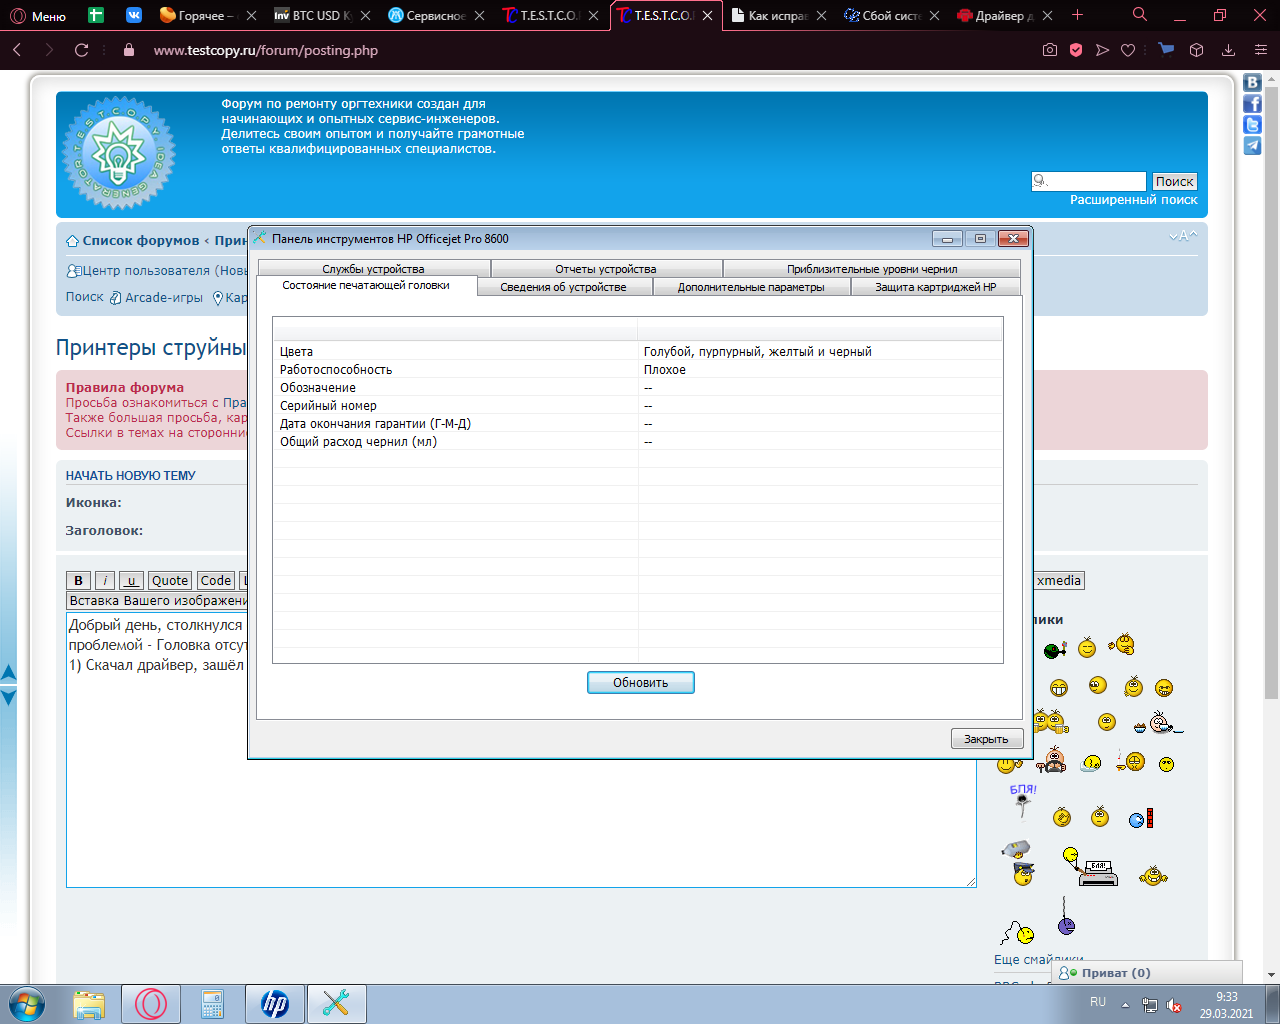Toggle underline formatting button u
The image size is (1280, 1024).
[131, 581]
